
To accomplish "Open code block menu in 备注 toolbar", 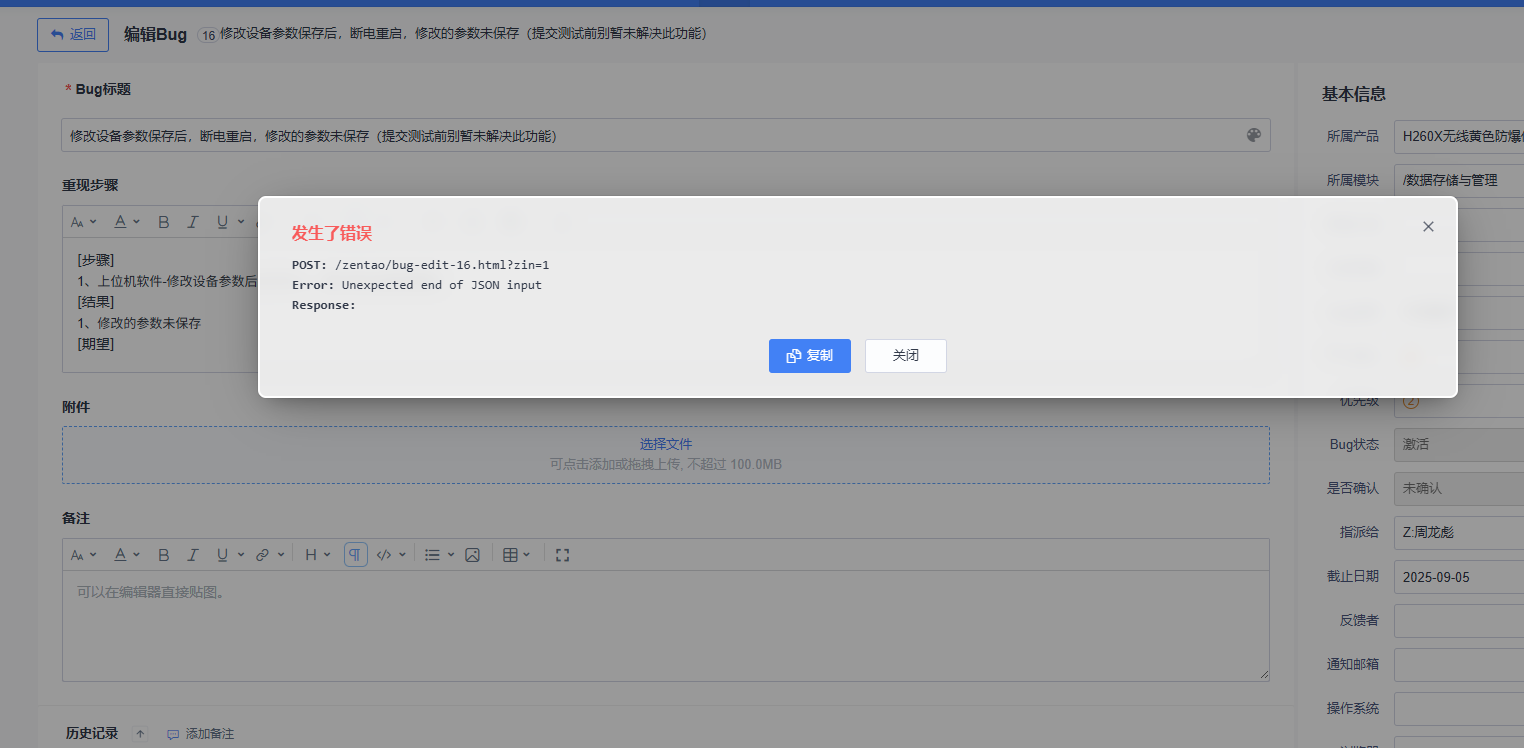I will point(391,555).
